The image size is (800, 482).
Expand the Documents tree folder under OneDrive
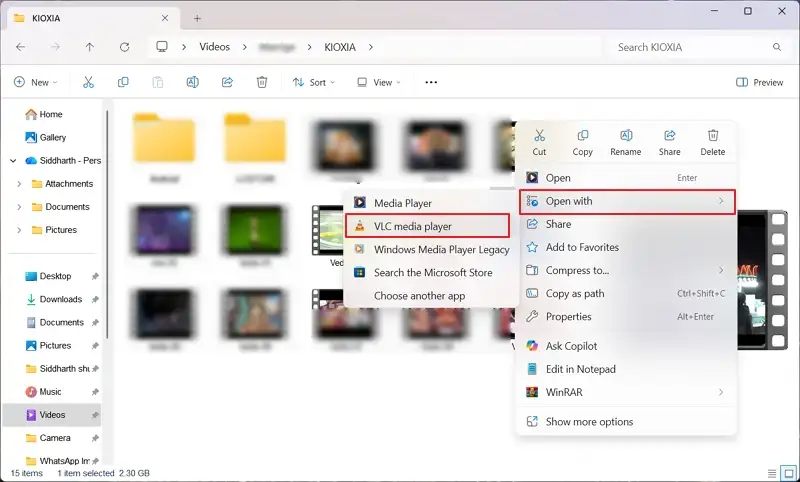tap(19, 207)
